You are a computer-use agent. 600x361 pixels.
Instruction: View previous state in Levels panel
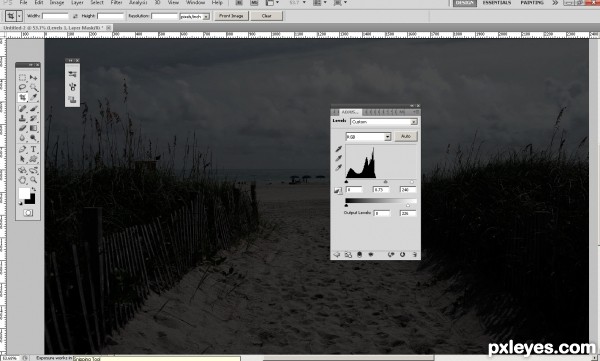[391, 255]
